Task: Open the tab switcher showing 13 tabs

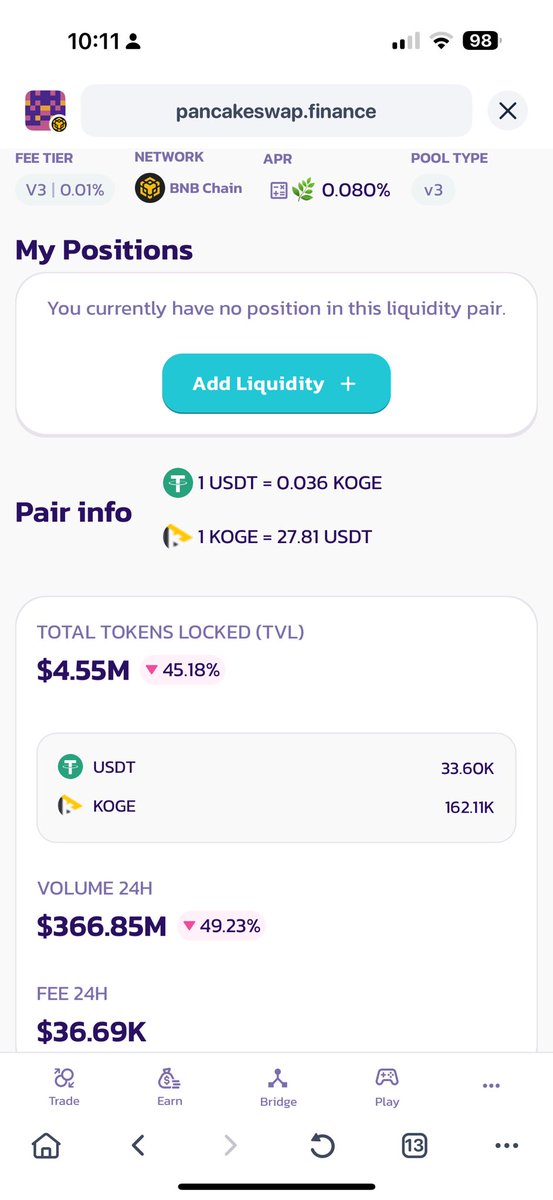Action: (414, 1145)
